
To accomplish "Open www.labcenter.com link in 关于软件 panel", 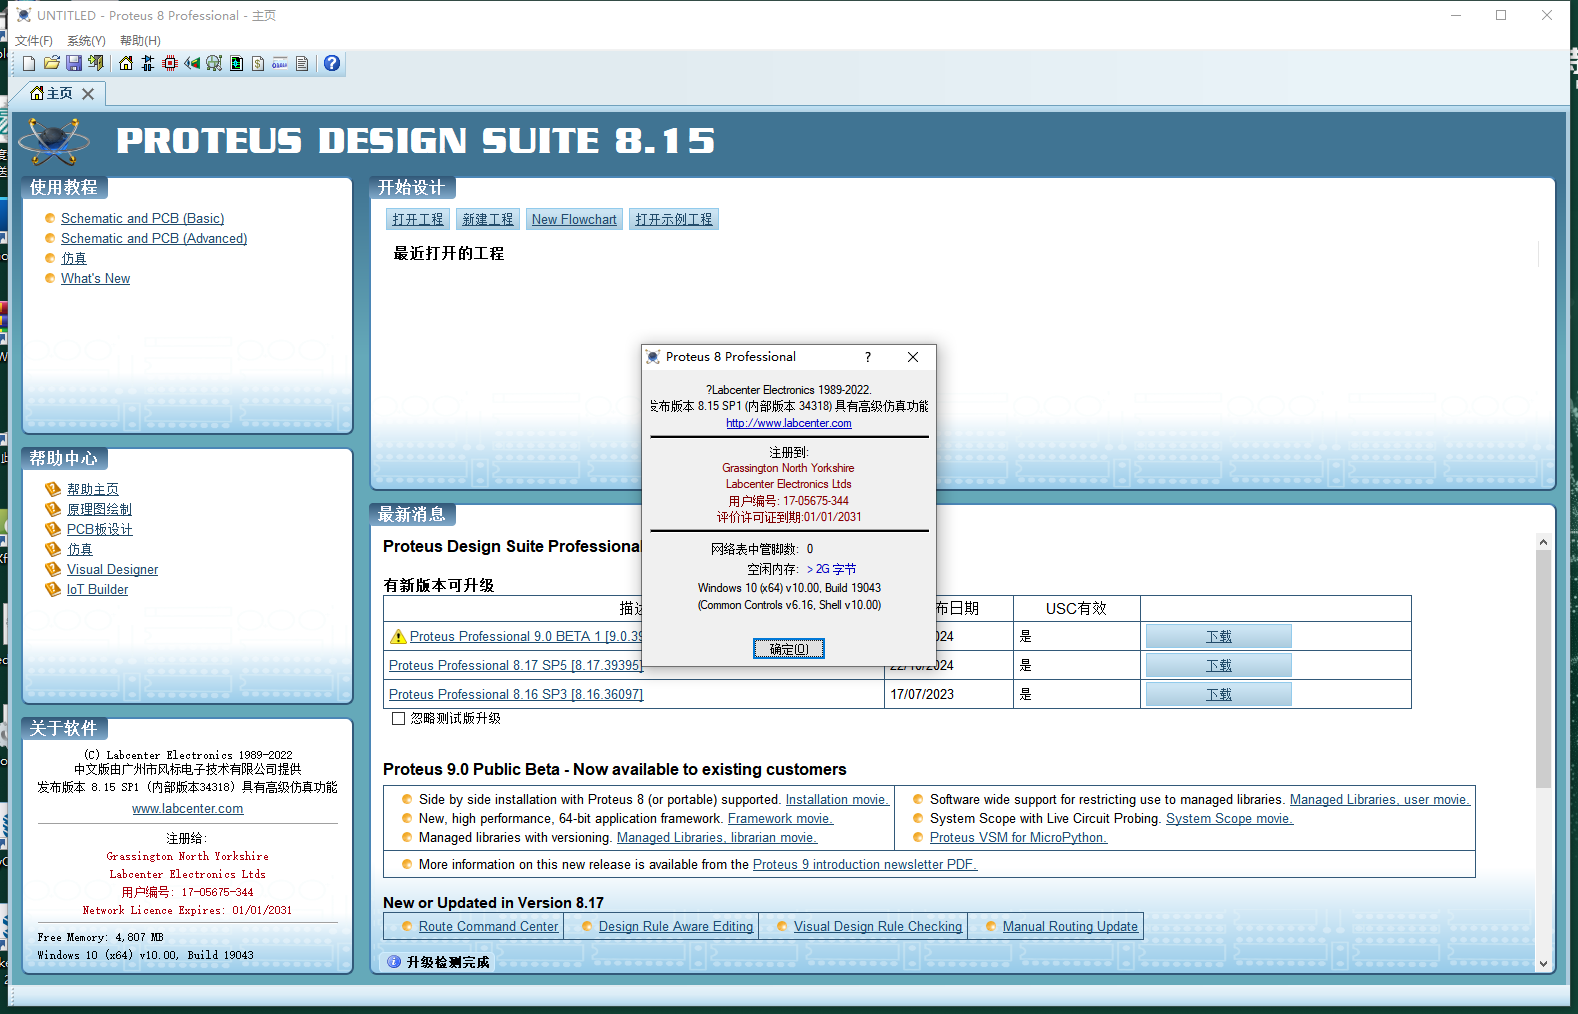I will [x=188, y=808].
